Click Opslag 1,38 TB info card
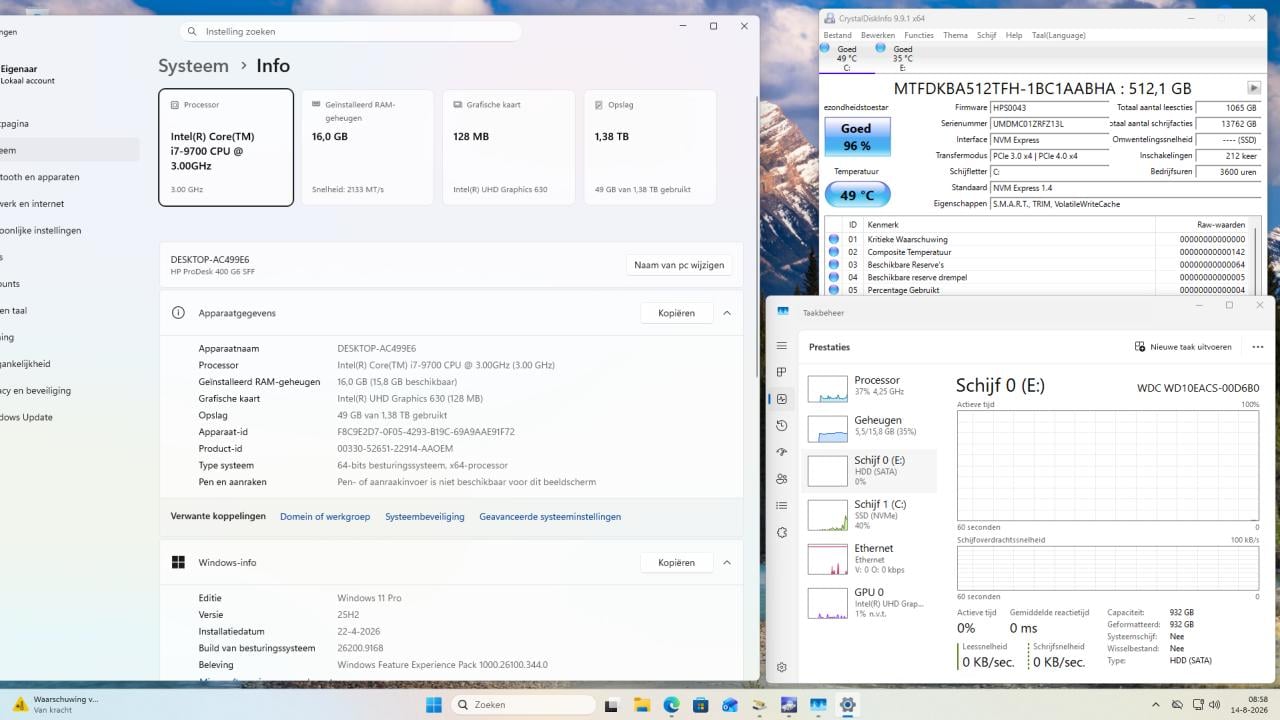1280x720 pixels. 649,147
